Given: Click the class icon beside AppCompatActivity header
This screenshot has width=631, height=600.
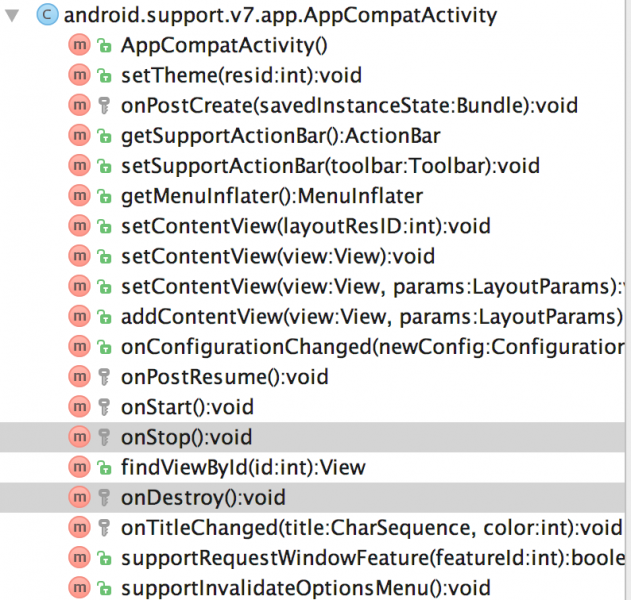Looking at the screenshot, I should (47, 15).
